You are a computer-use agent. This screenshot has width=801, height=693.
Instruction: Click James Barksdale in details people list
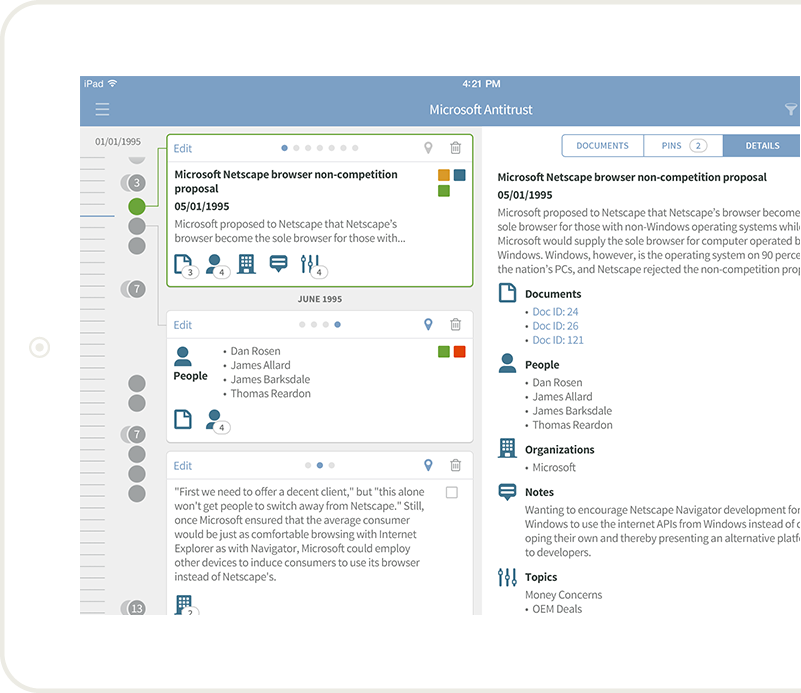(572, 411)
